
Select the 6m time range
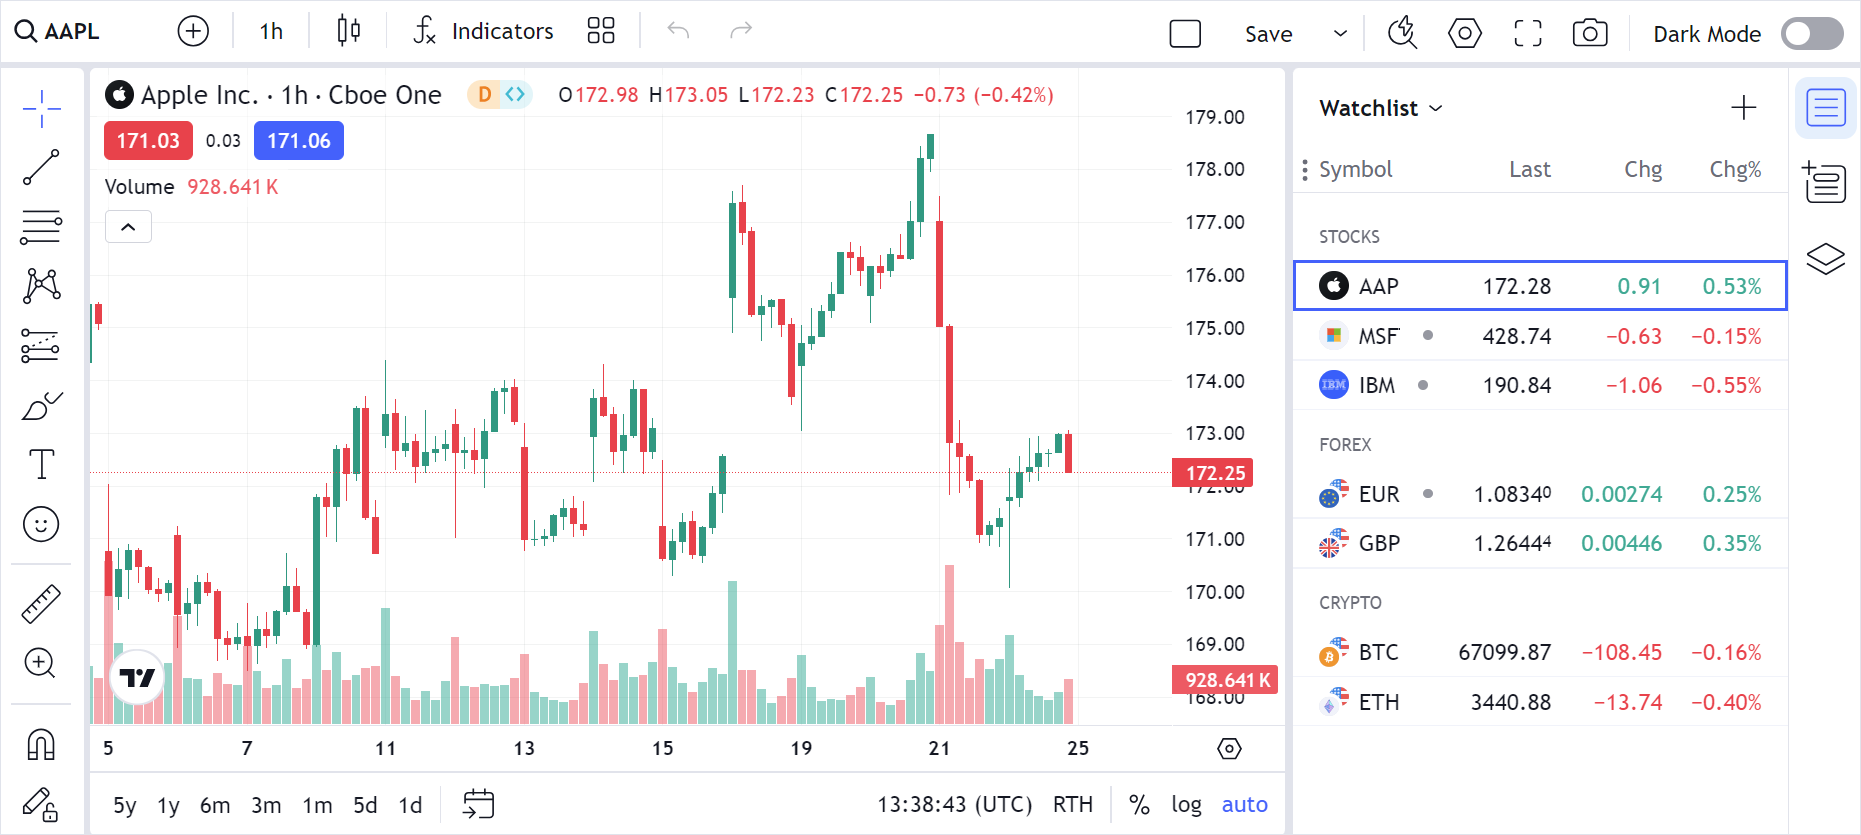[215, 804]
